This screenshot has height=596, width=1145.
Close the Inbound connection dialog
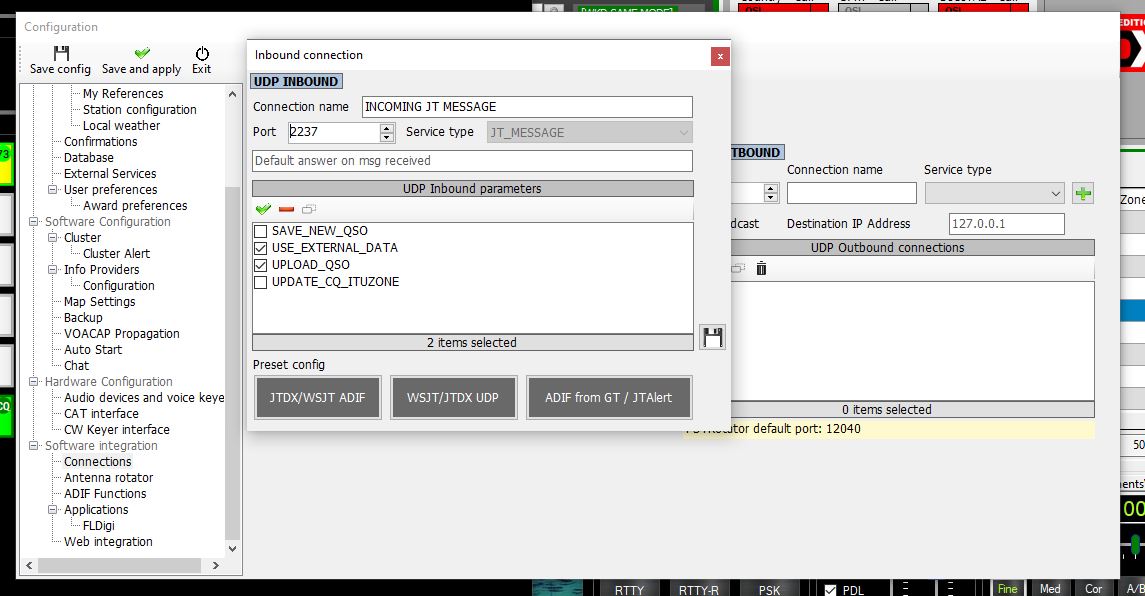(720, 56)
